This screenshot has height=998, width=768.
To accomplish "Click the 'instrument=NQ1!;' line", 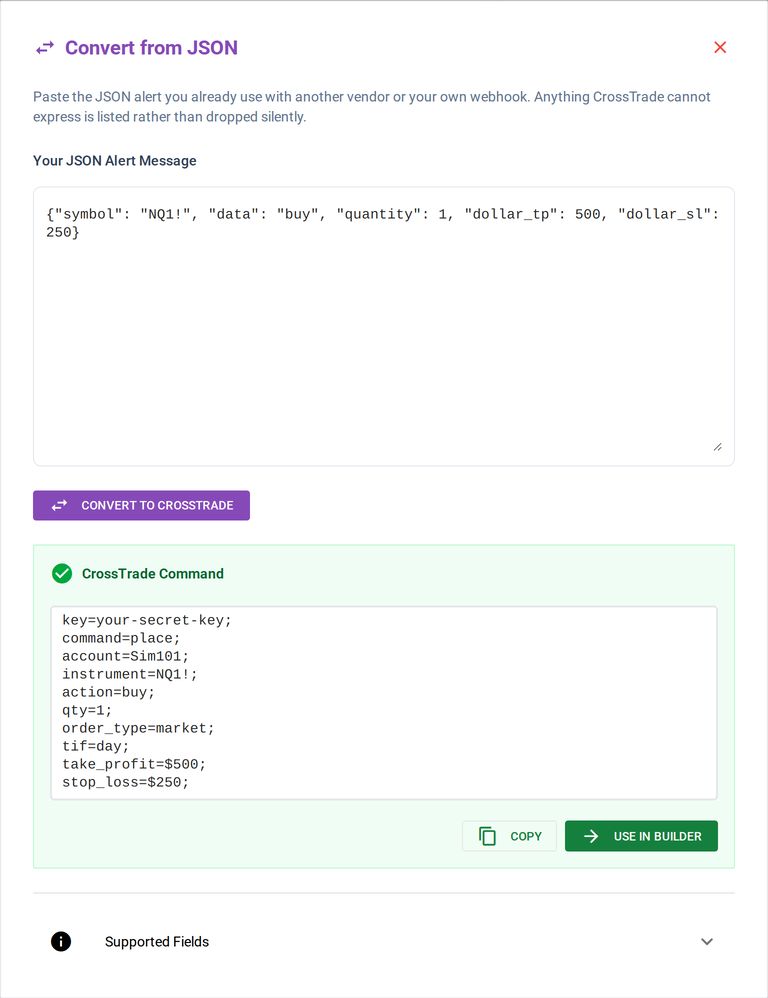I will pos(130,674).
